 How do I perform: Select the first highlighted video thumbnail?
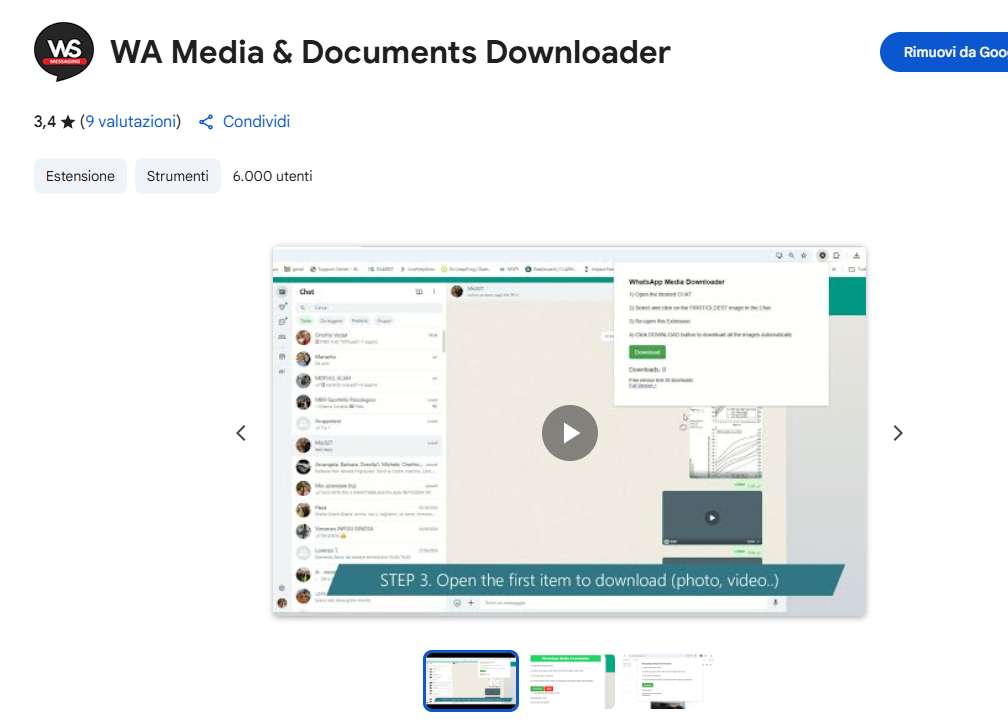(471, 681)
